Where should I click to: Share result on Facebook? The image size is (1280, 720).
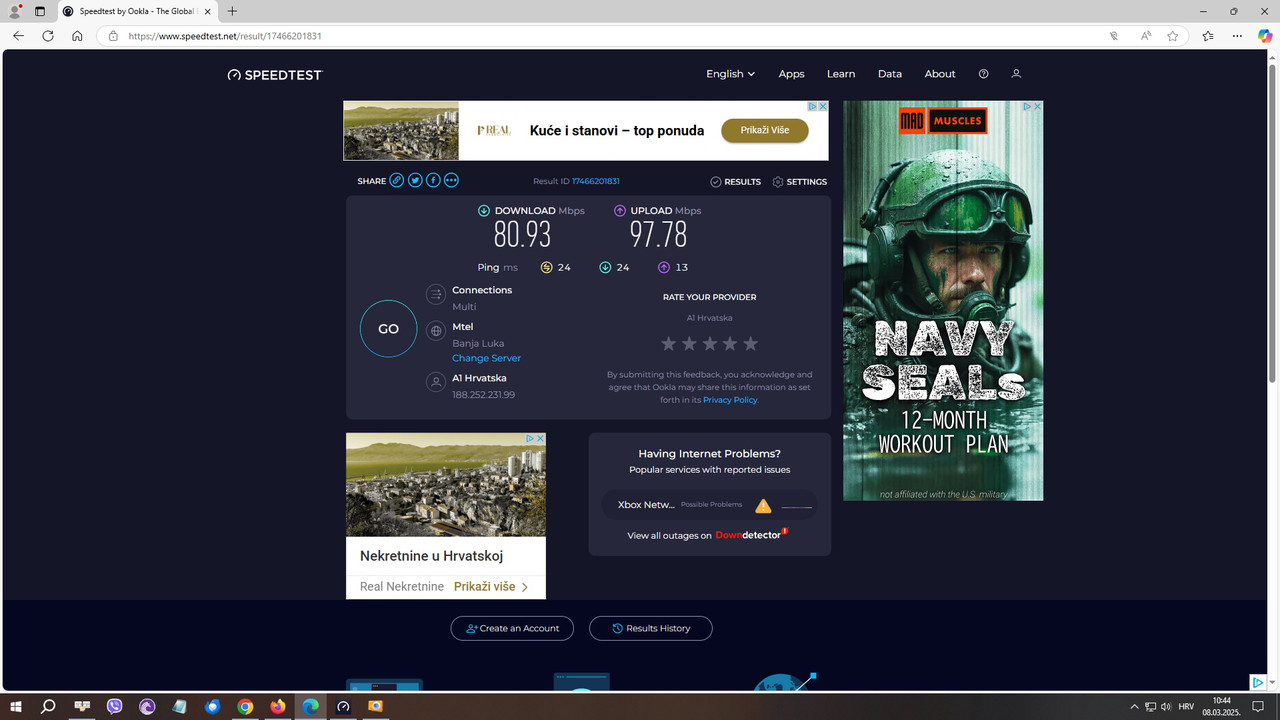point(433,180)
